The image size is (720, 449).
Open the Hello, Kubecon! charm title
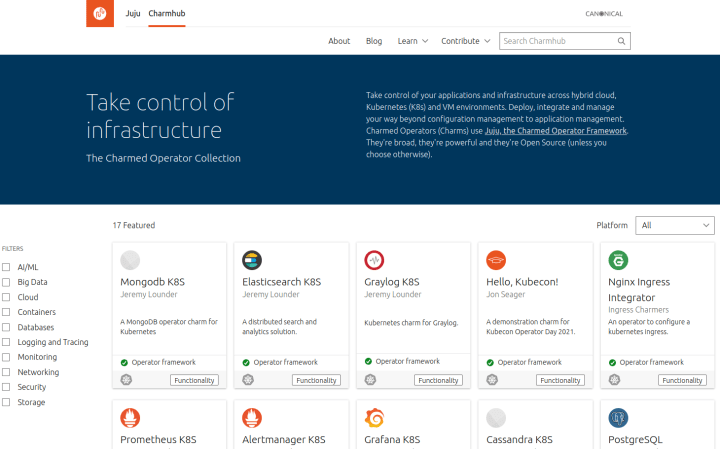coord(522,282)
